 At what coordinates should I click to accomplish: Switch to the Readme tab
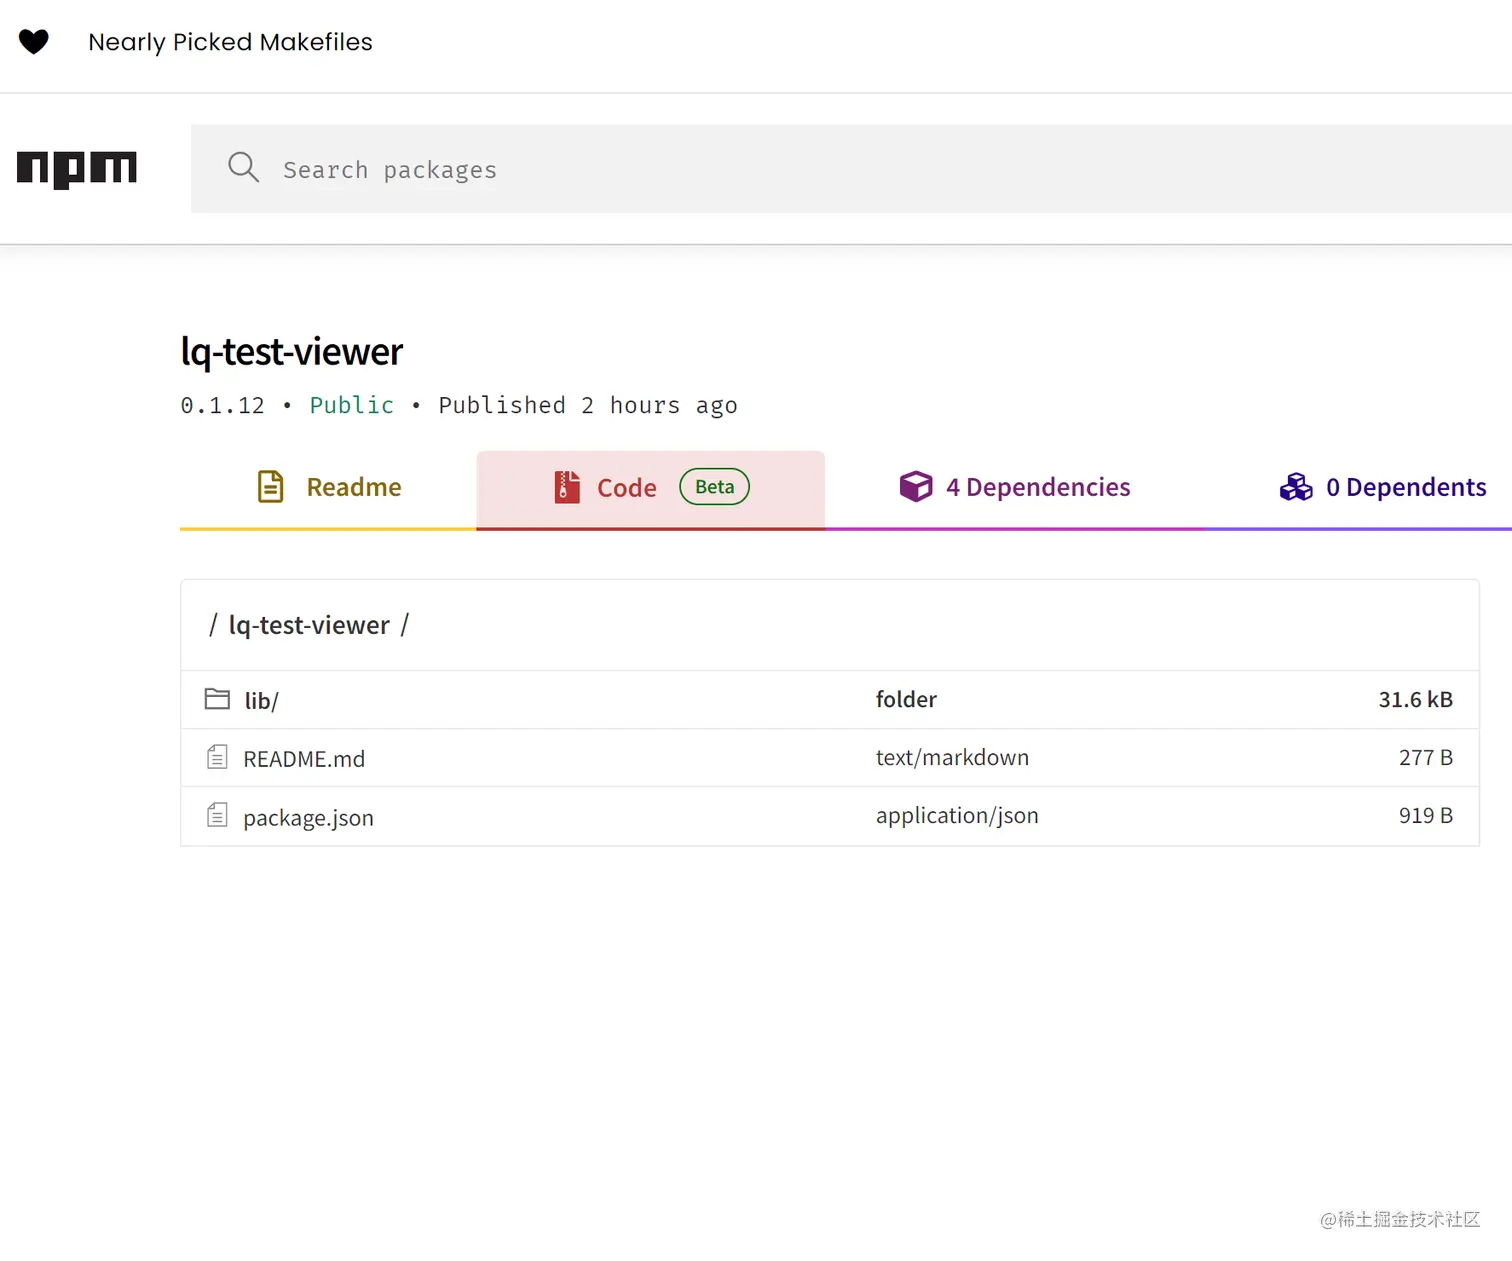click(328, 488)
